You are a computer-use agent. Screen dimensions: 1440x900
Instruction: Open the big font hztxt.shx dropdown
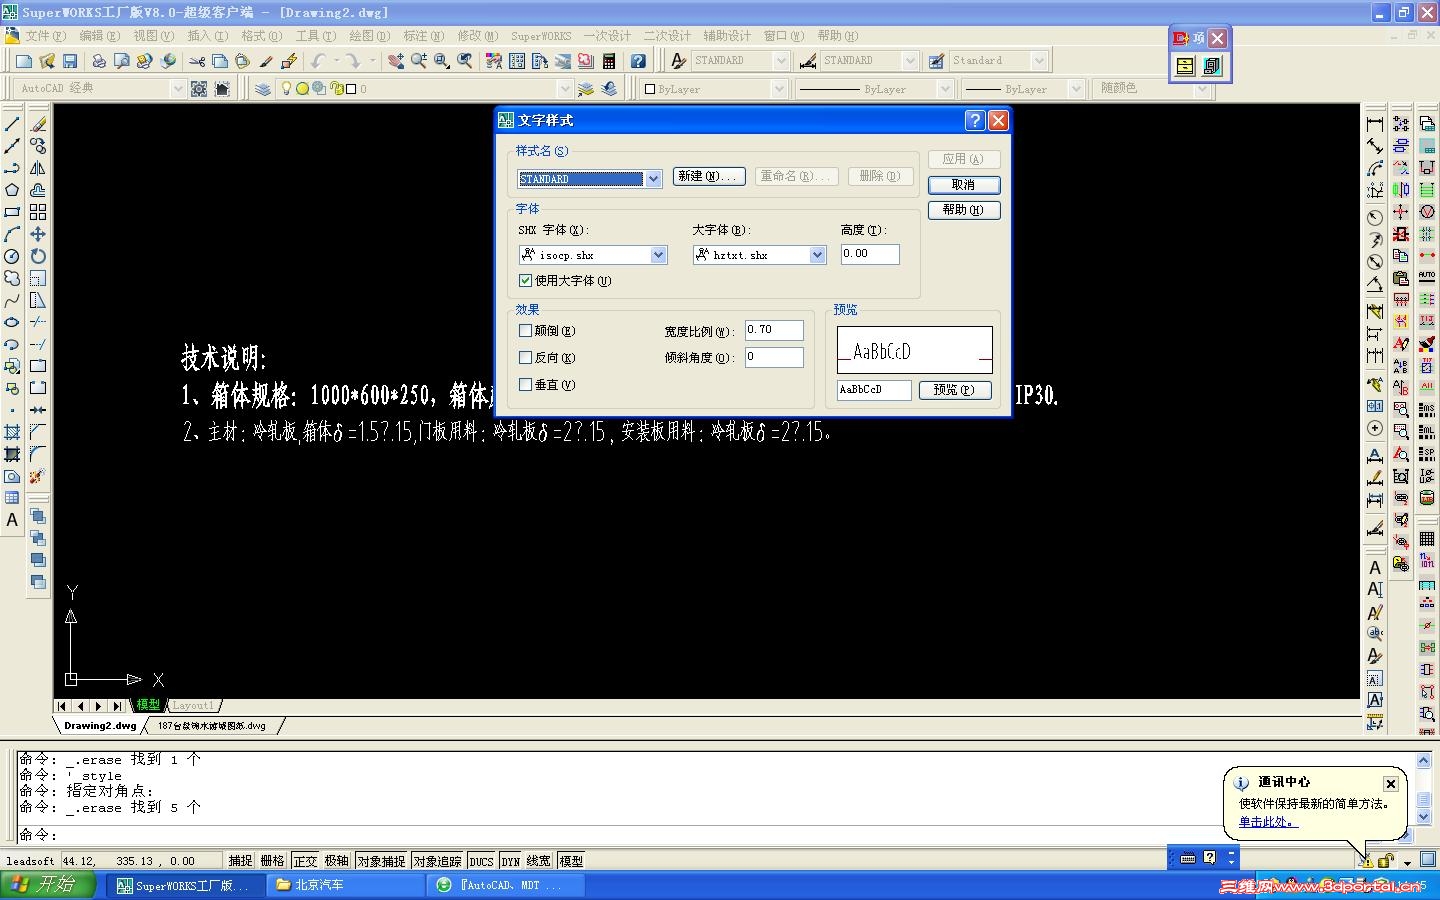point(818,255)
